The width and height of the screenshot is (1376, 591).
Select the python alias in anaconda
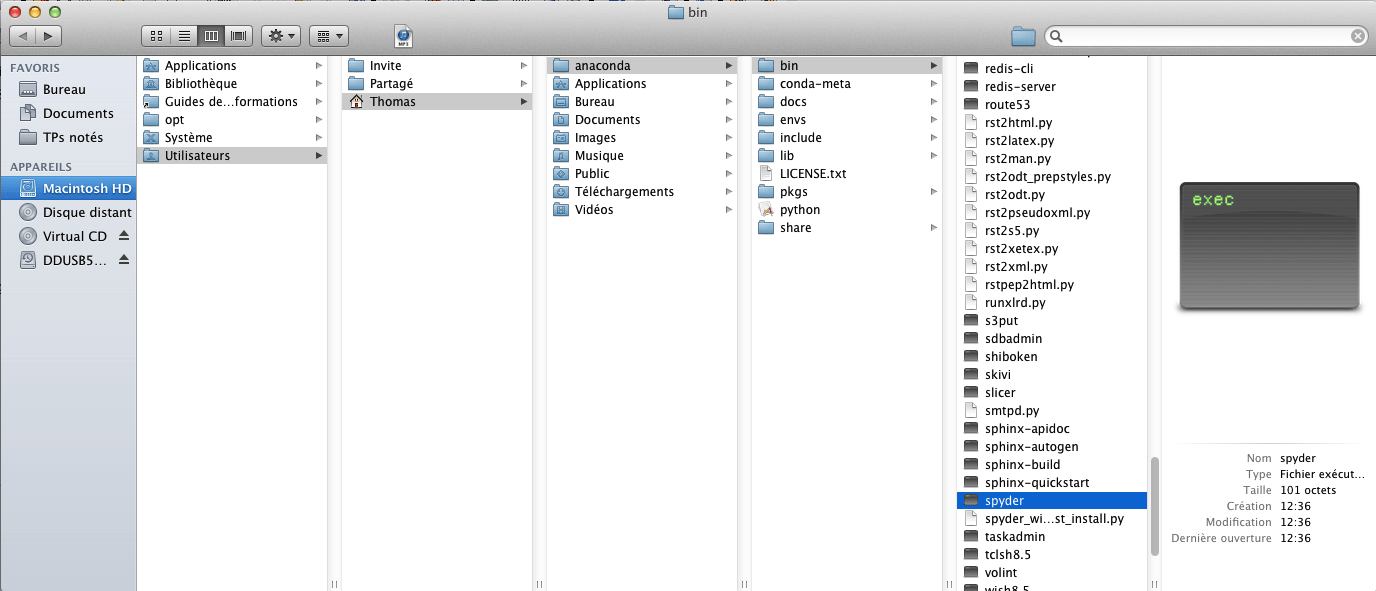(847, 210)
